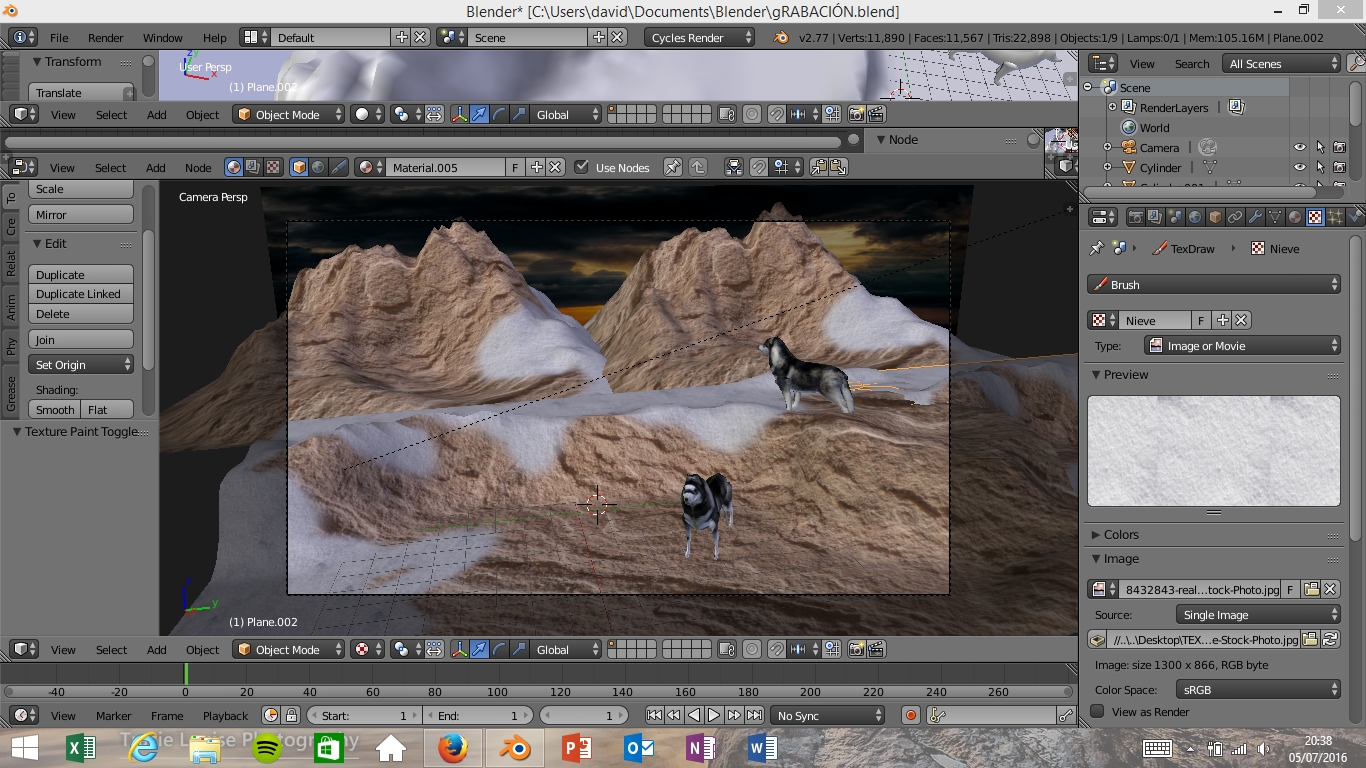Open the Render camera properties tab

click(x=1135, y=217)
